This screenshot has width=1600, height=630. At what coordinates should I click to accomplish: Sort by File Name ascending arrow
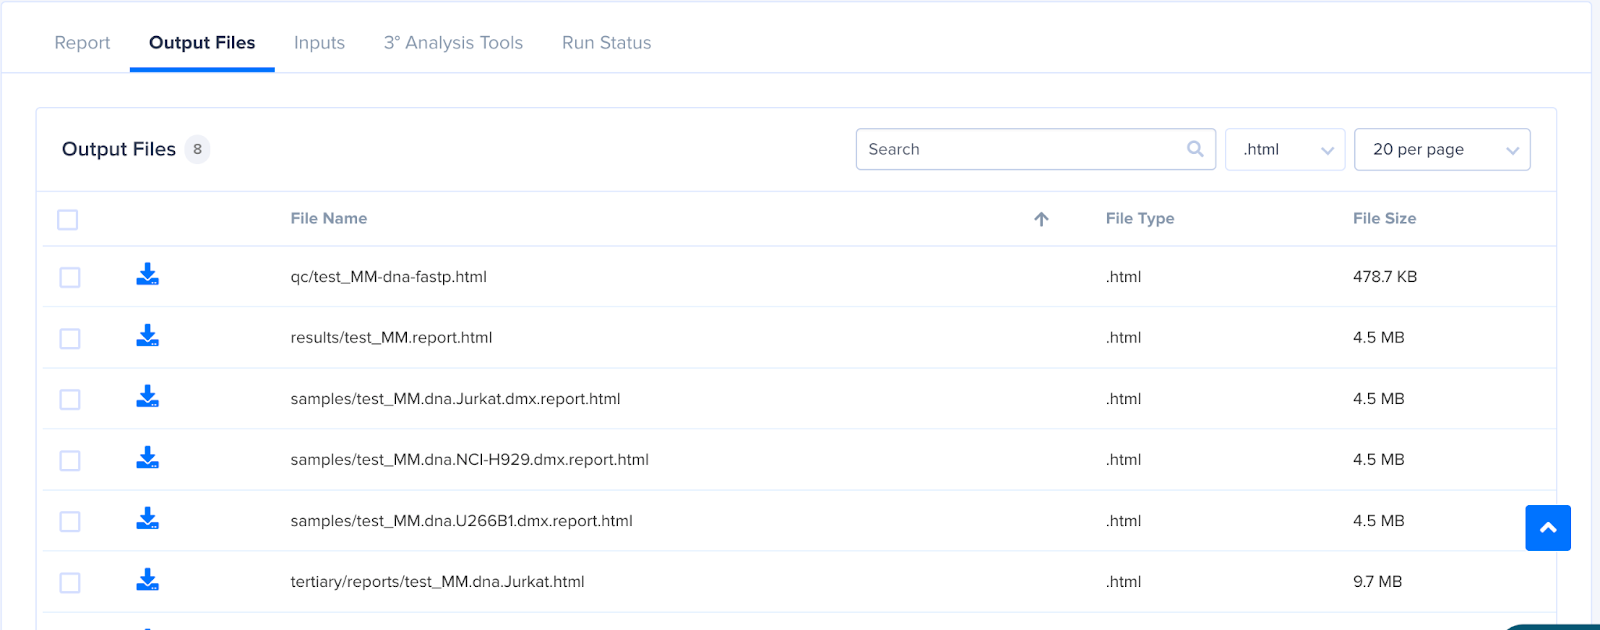[x=1041, y=219]
